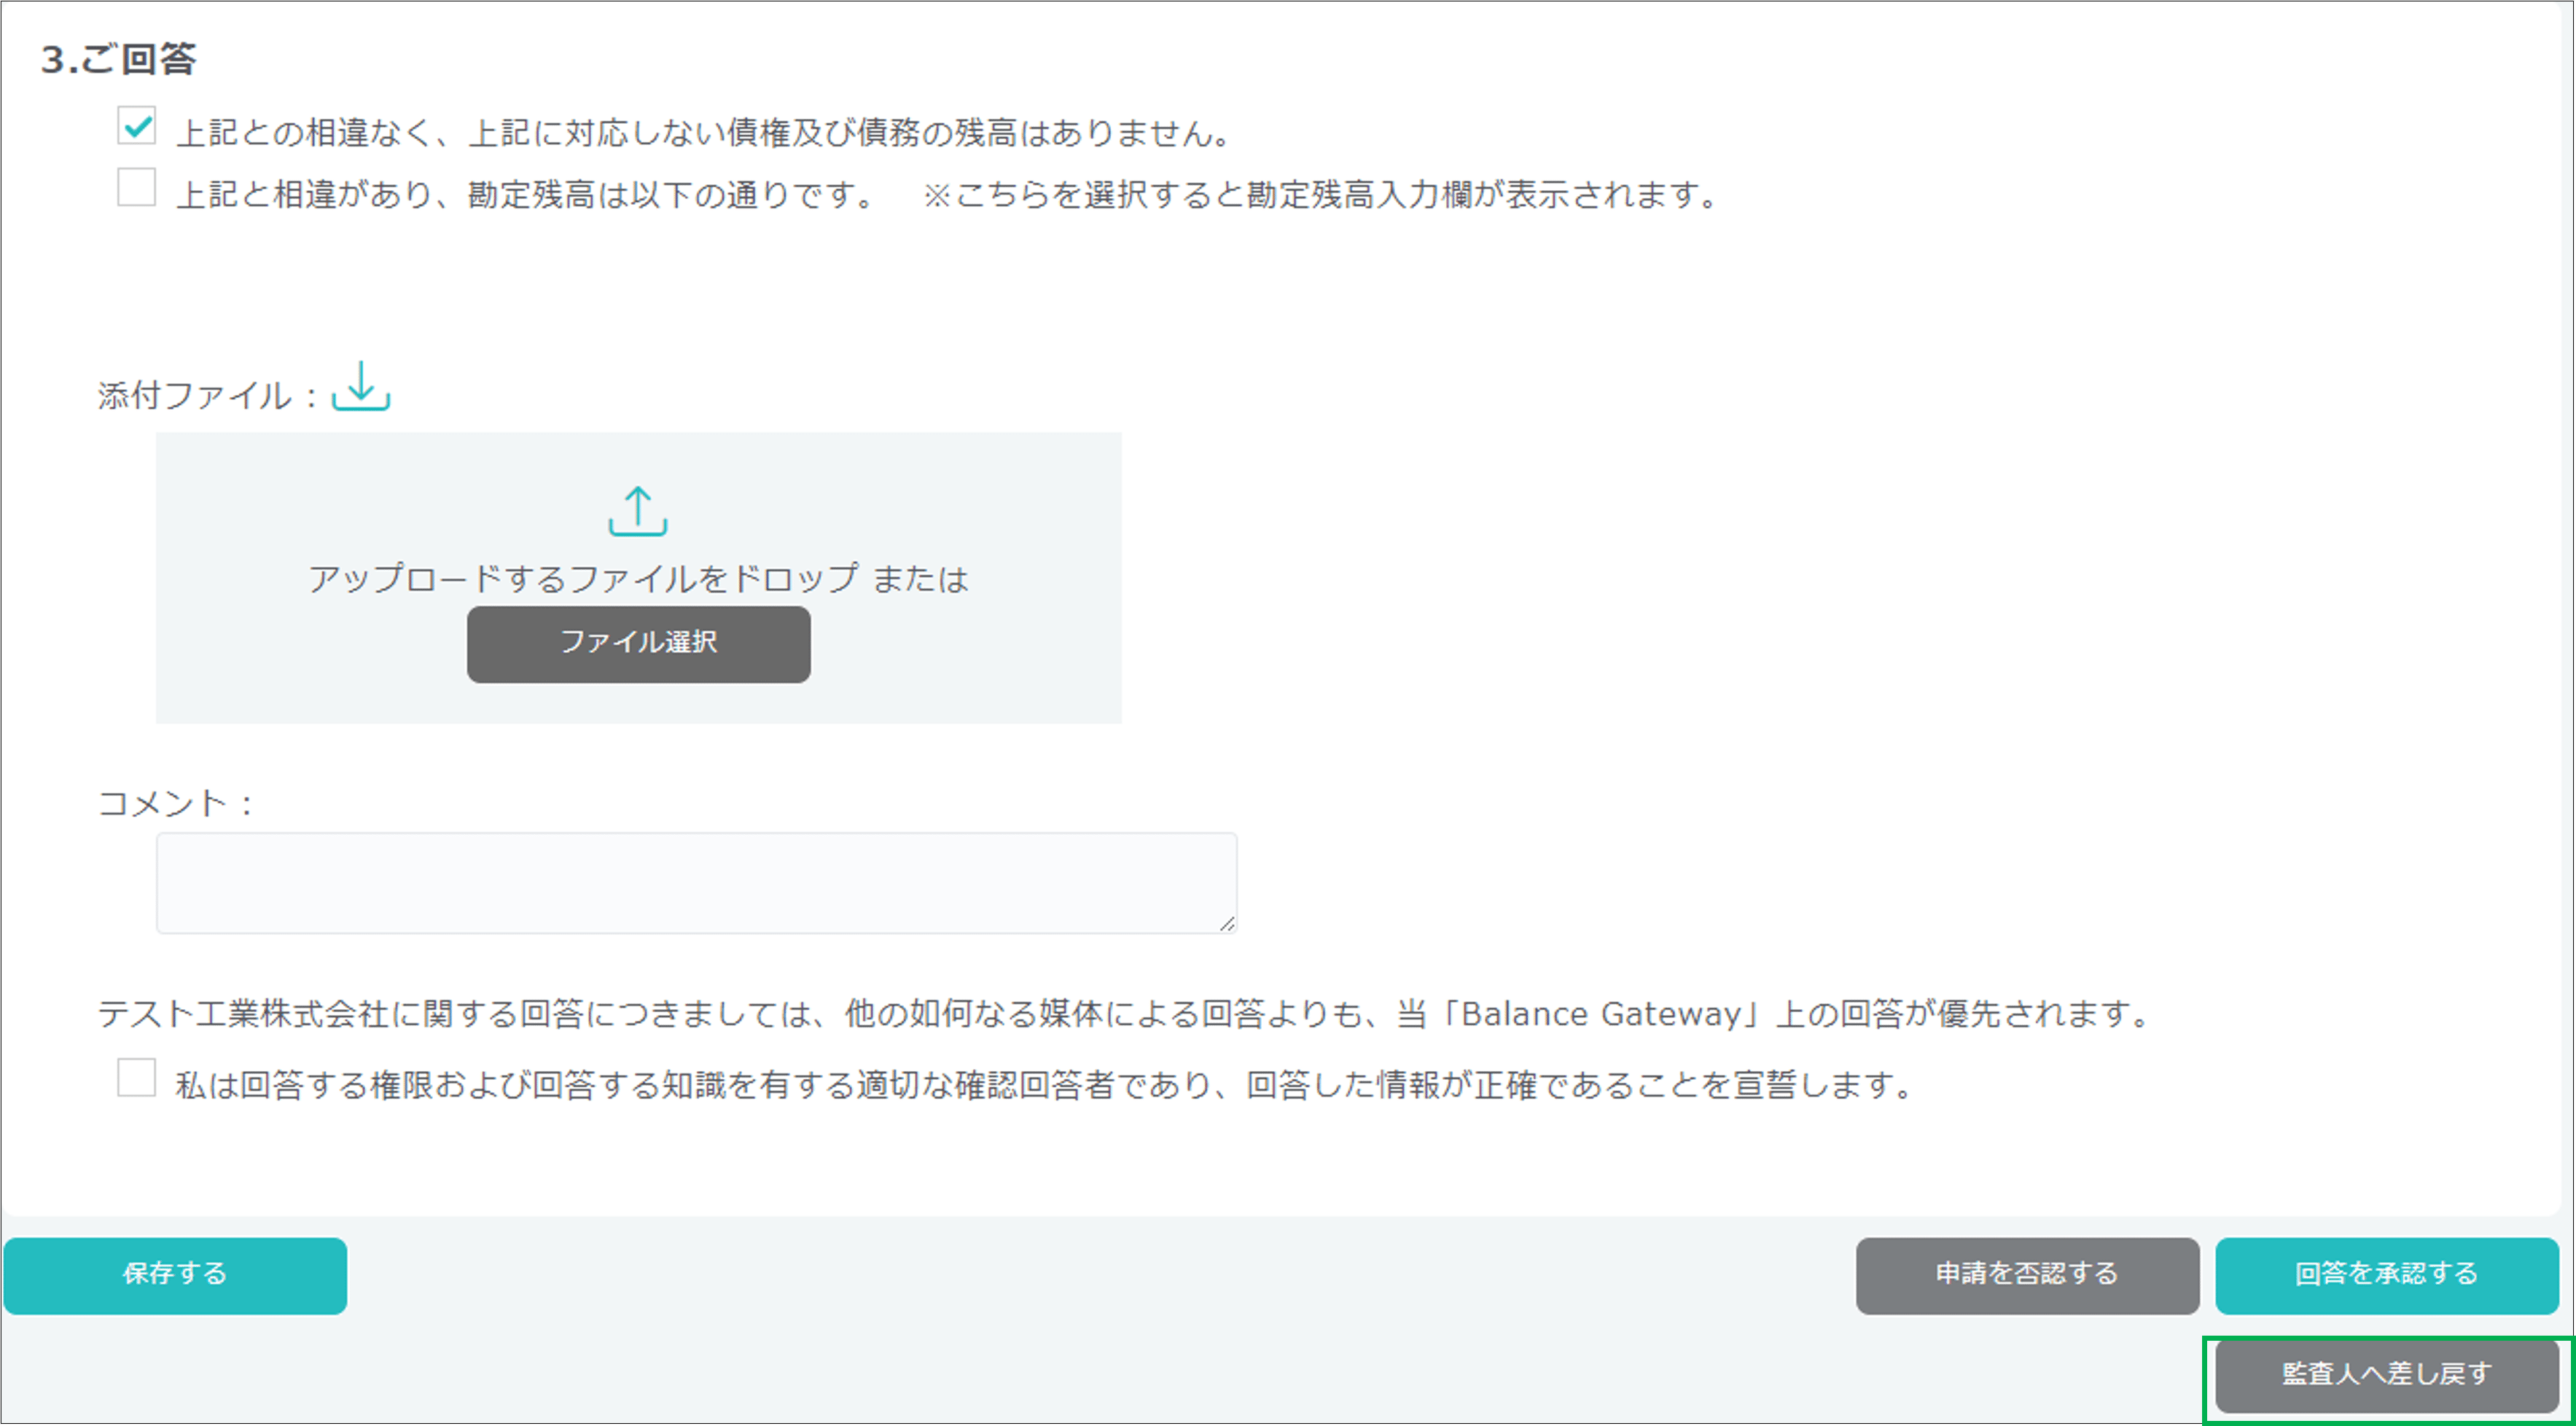Click the 添付ファイル label
The image size is (2576, 1426).
pyautogui.click(x=194, y=396)
